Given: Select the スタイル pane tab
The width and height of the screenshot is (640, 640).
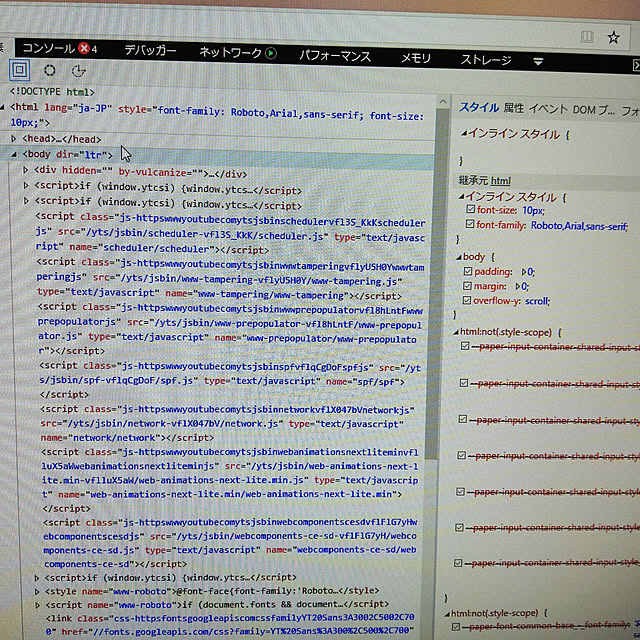Looking at the screenshot, I should [479, 108].
